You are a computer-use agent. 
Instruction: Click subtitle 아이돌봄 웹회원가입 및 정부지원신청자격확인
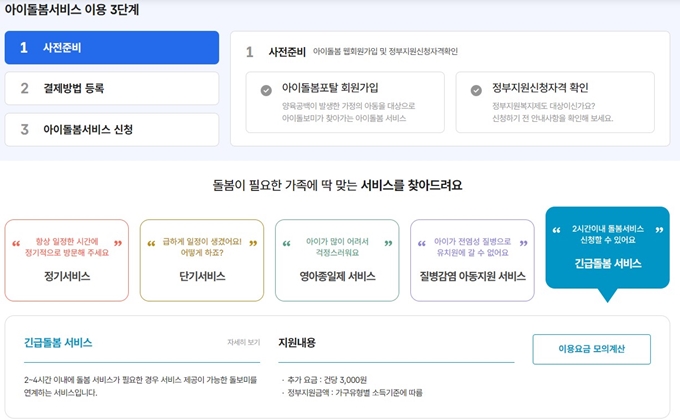point(385,51)
